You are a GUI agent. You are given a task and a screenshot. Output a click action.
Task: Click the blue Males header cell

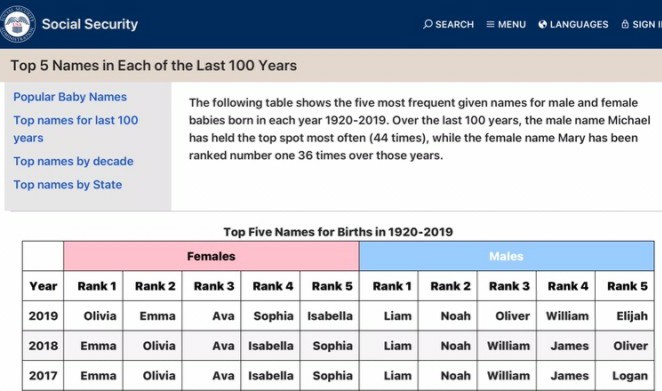pos(506,256)
